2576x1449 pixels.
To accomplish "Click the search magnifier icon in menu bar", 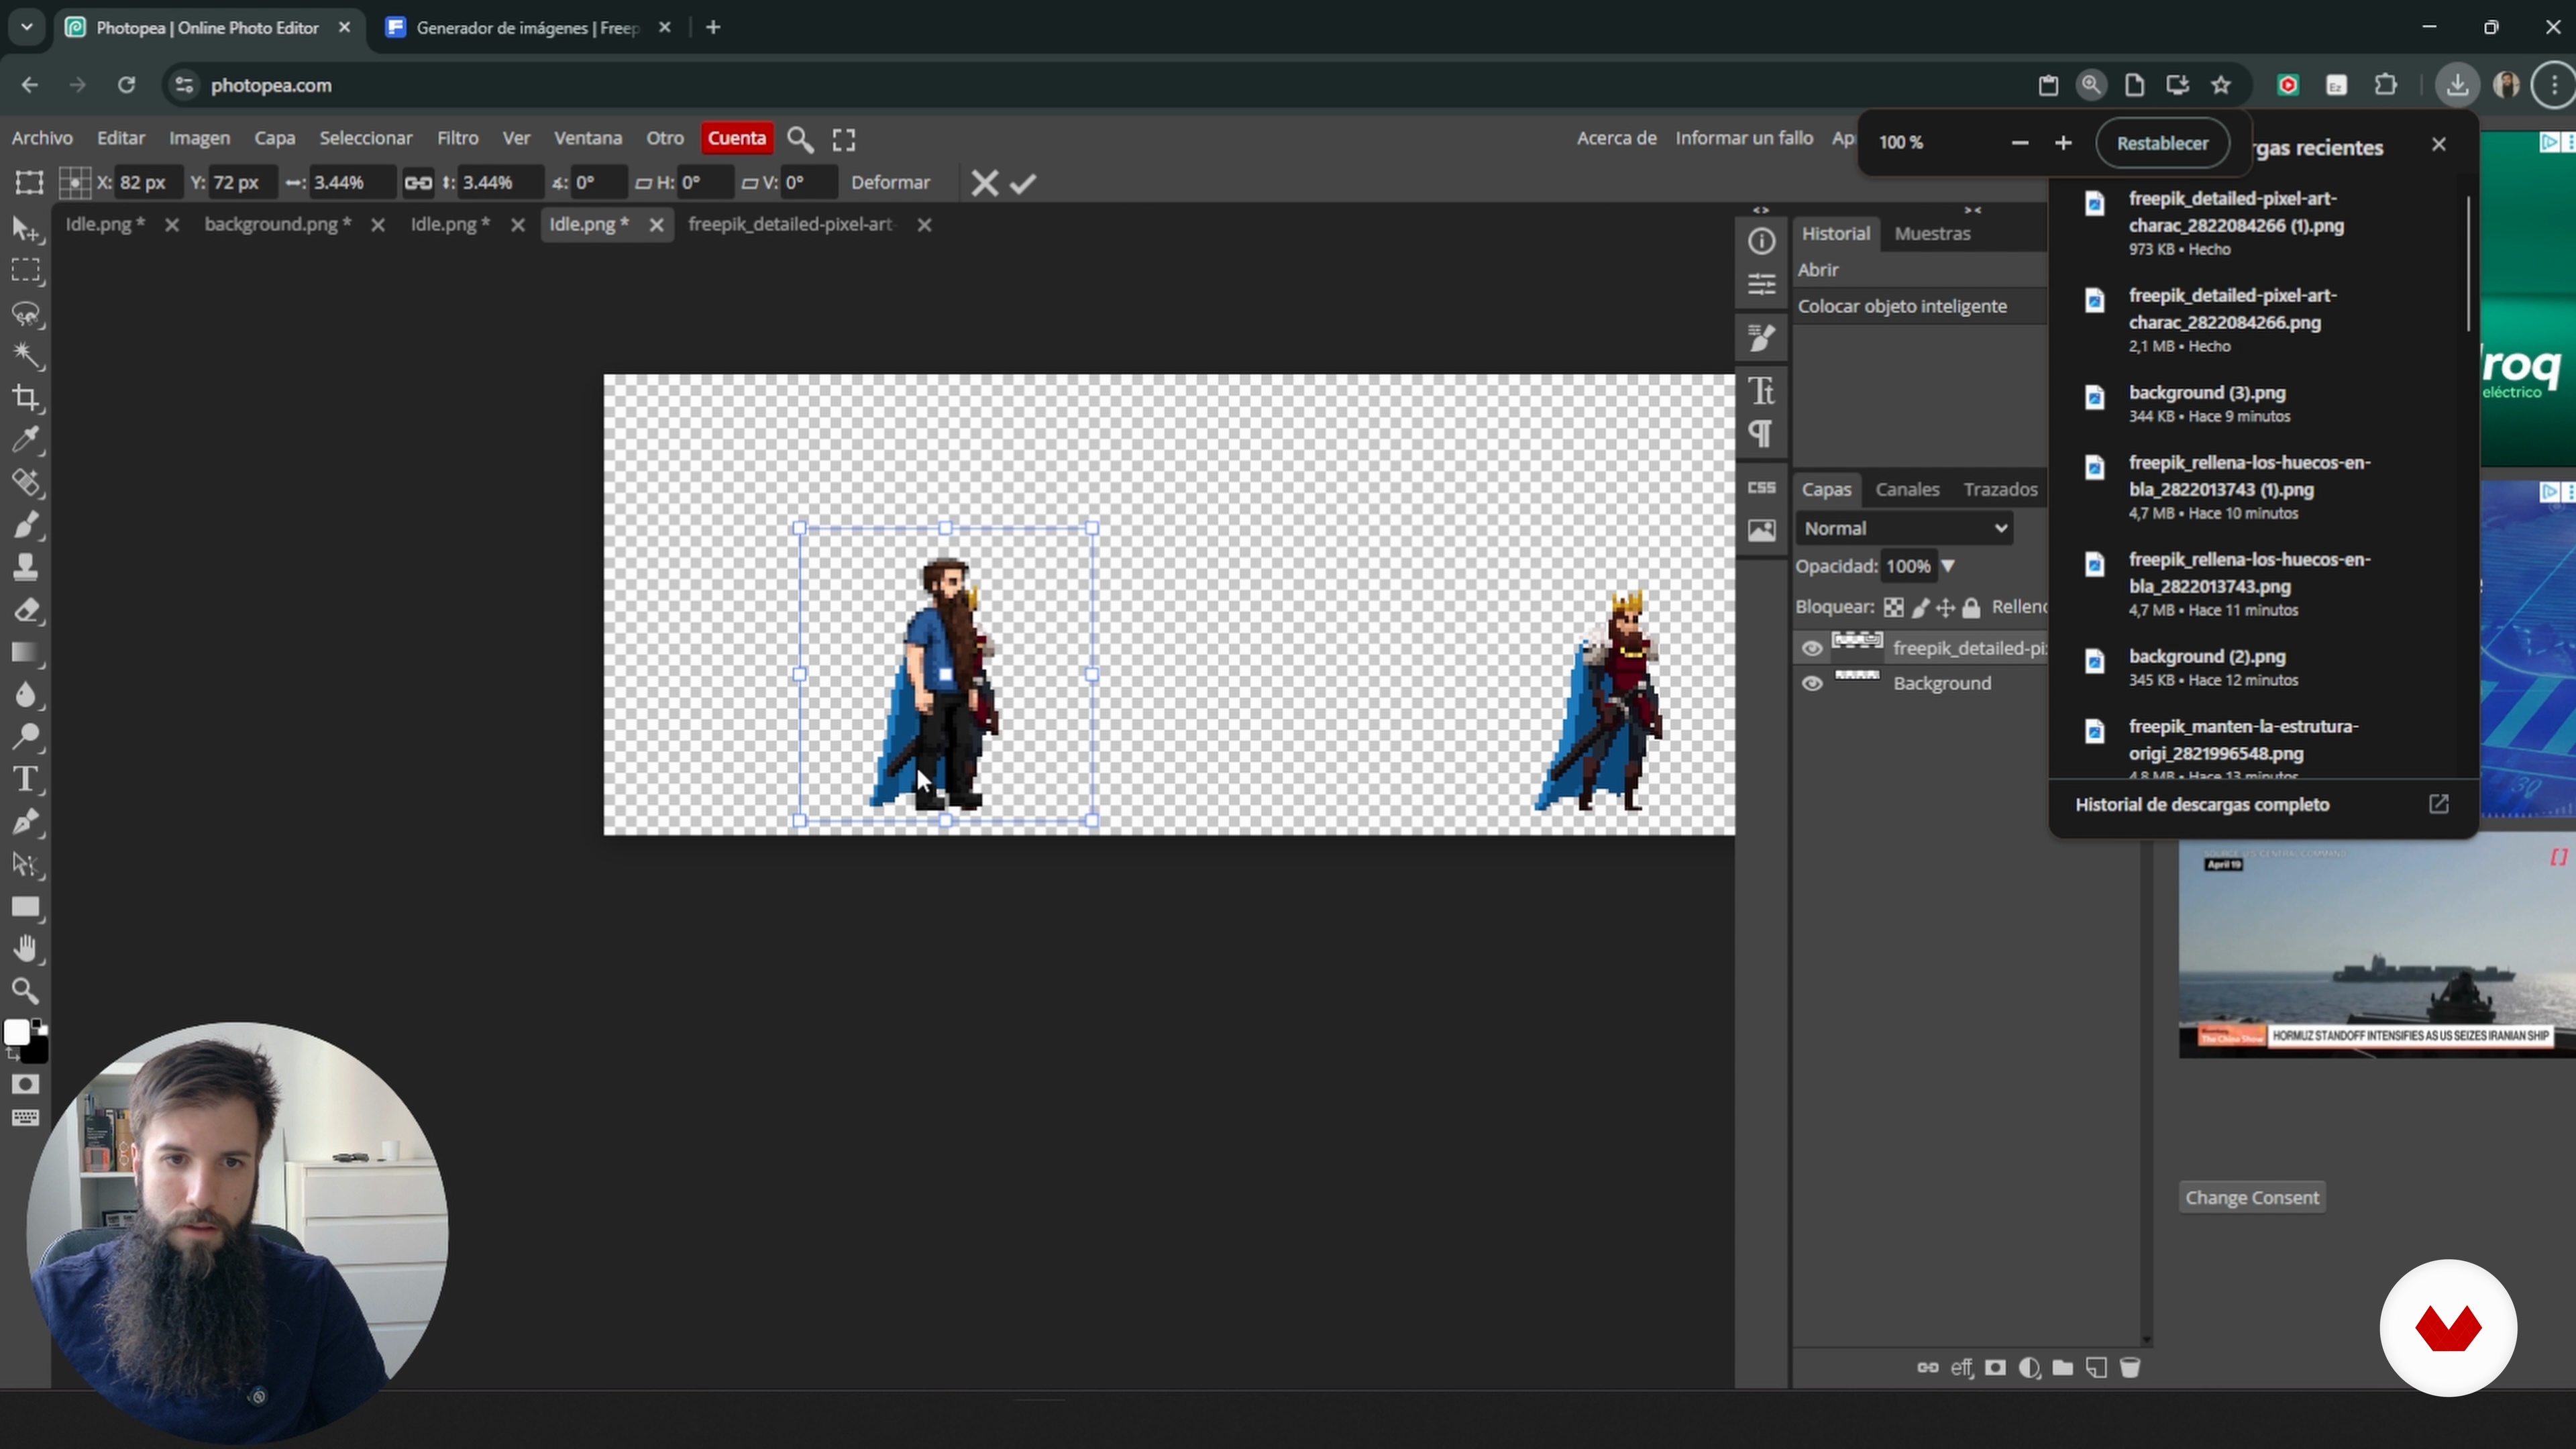I will tap(800, 139).
